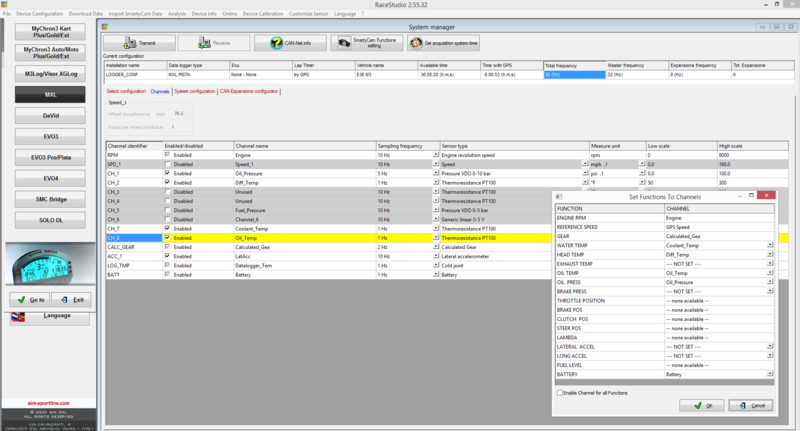Open WATER TEMP channel dropdown
This screenshot has height=431, width=800.
point(770,245)
